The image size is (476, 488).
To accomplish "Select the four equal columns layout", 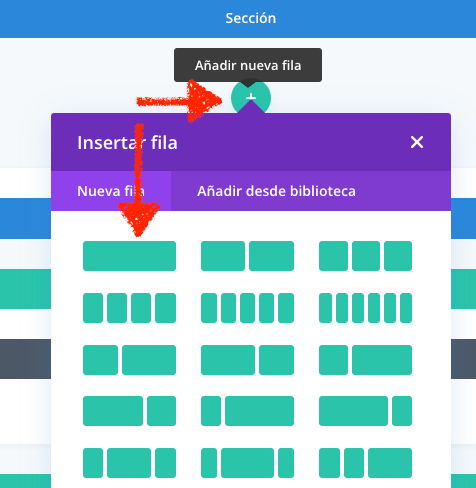I will 129,308.
